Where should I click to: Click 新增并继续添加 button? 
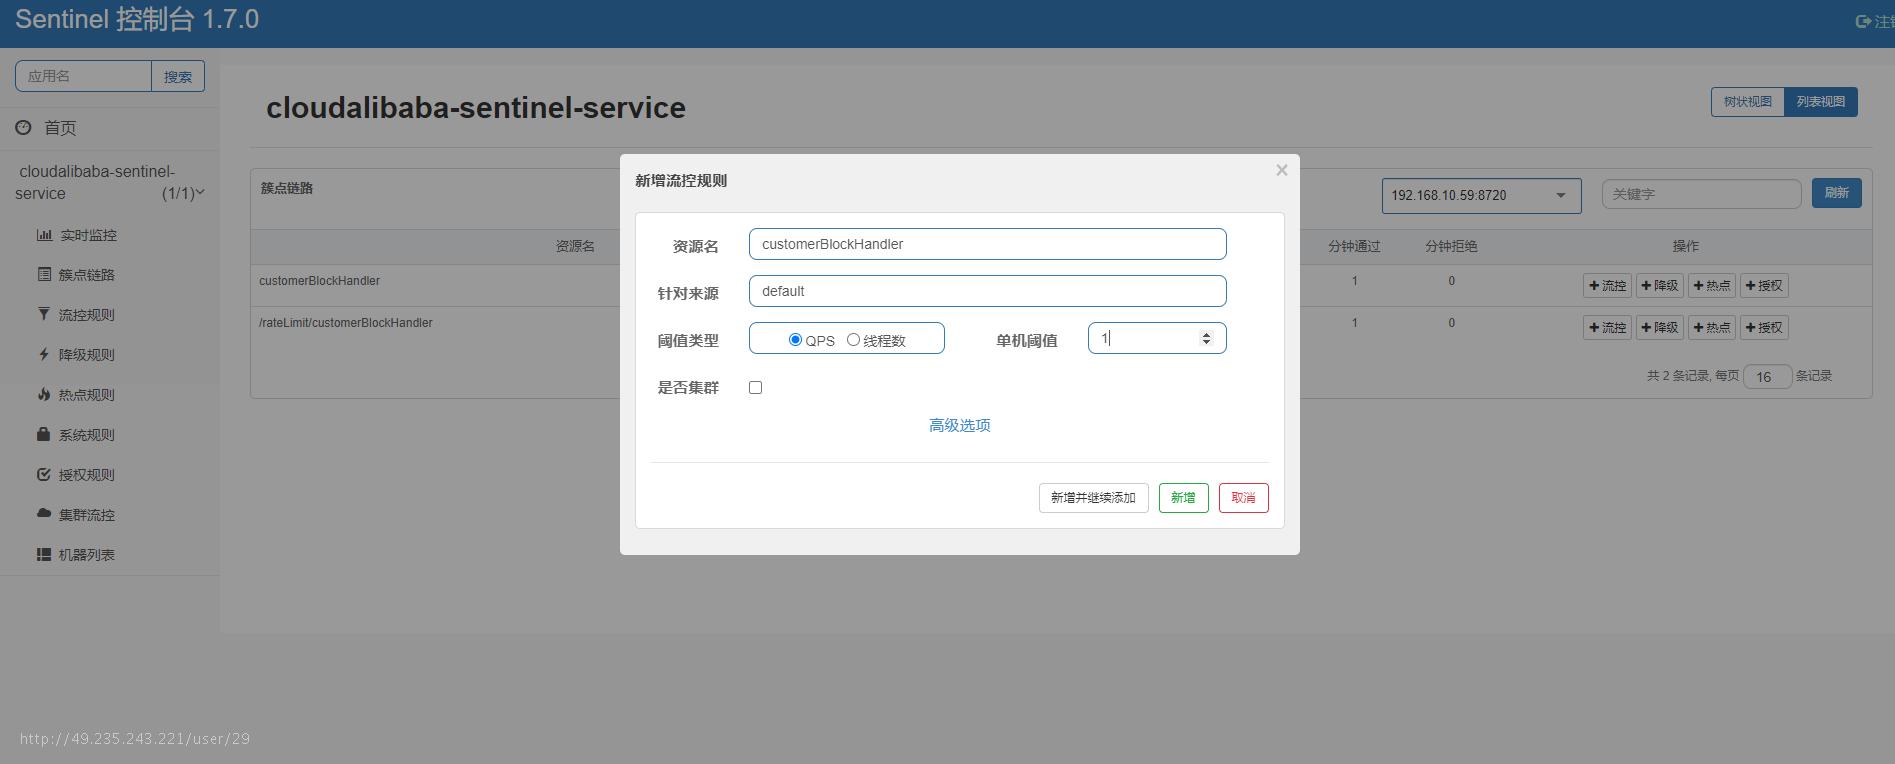tap(1093, 498)
